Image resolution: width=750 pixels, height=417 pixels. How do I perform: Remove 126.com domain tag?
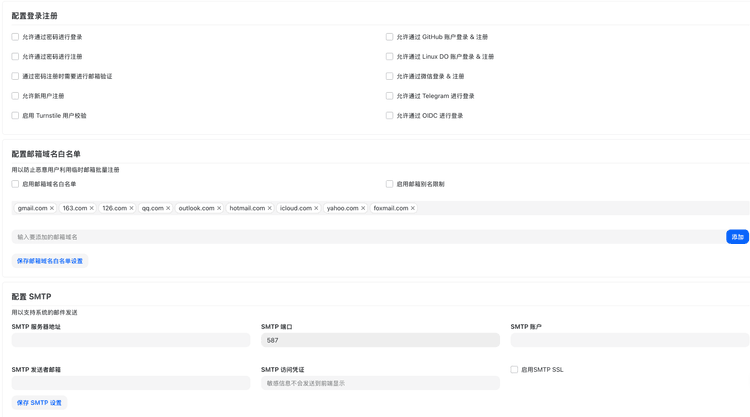(x=131, y=208)
